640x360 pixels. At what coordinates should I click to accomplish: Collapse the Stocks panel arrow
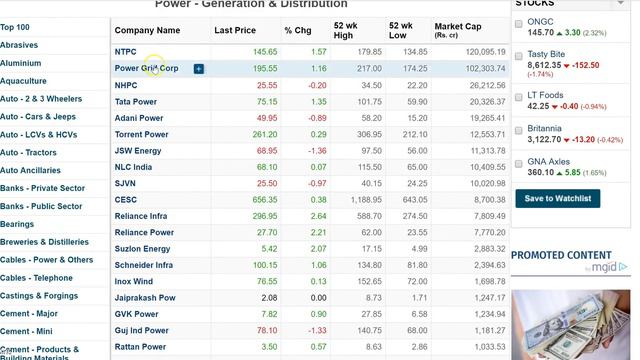(620, 3)
